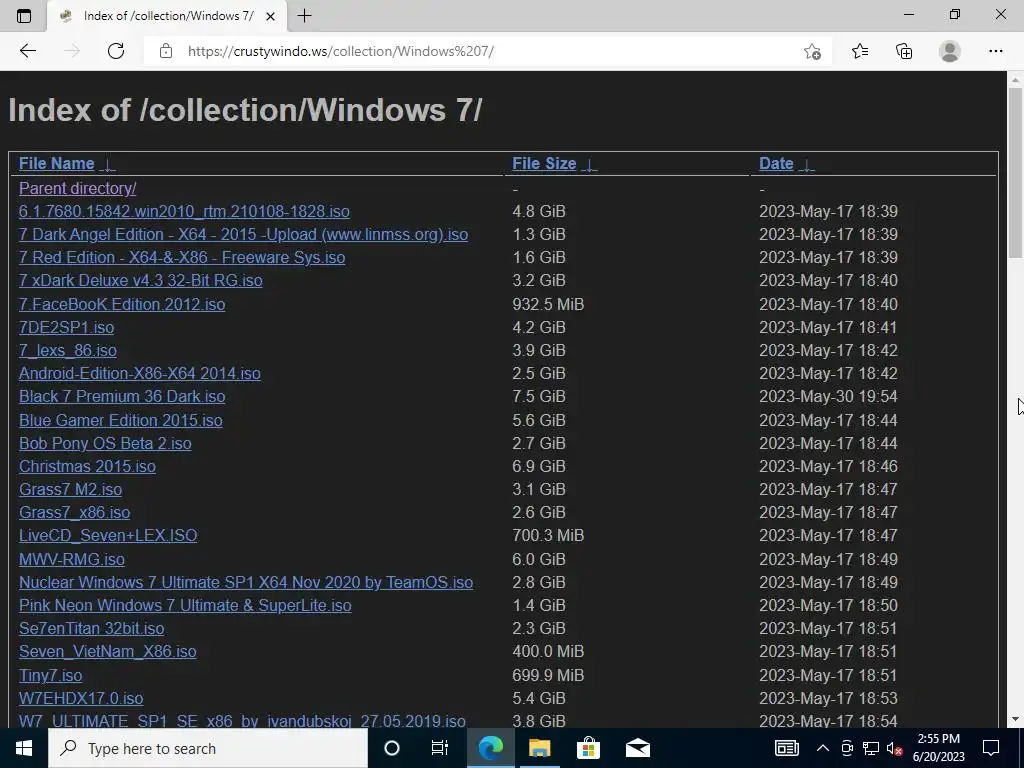The height and width of the screenshot is (768, 1024).
Task: Download LiveCD_Seven+LEX.ISO
Action: 108,536
